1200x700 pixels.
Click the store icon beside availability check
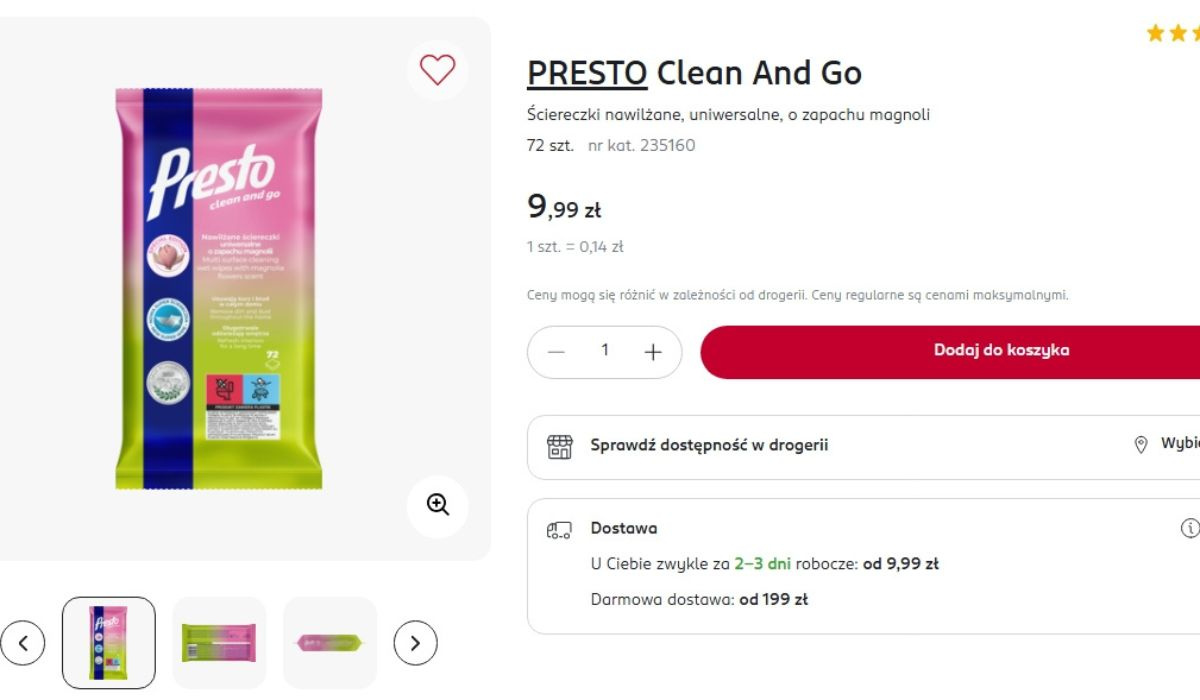pyautogui.click(x=560, y=446)
